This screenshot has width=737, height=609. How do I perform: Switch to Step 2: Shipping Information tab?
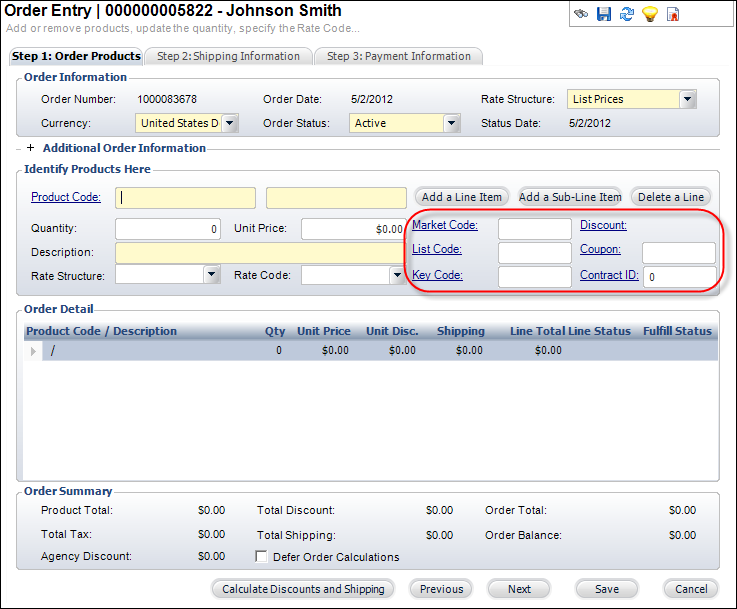(228, 56)
